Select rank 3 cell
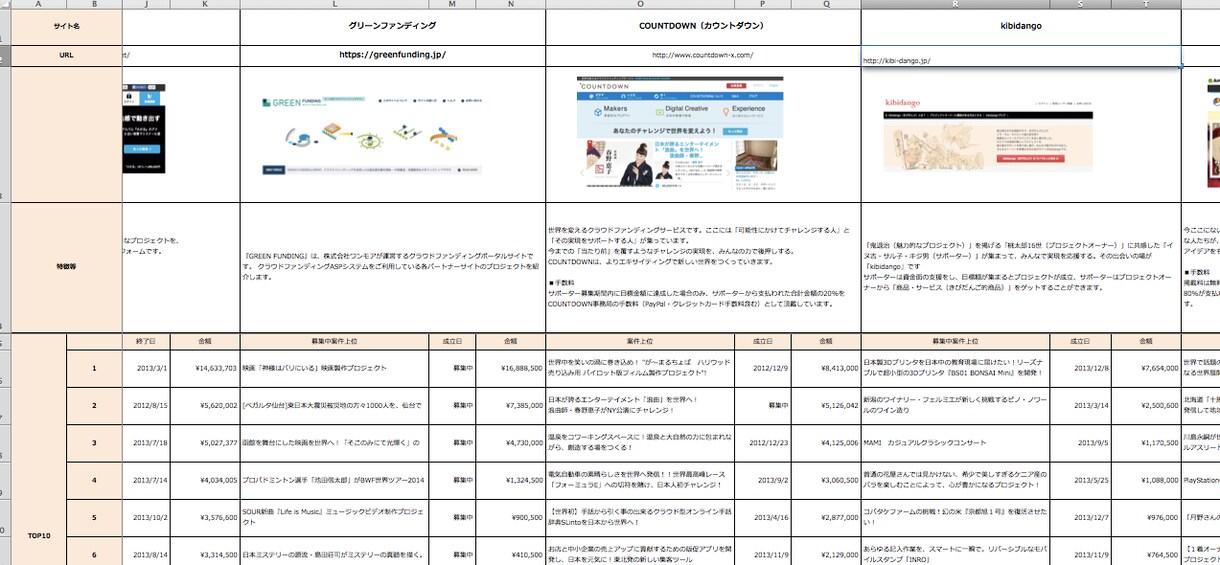 (x=94, y=442)
